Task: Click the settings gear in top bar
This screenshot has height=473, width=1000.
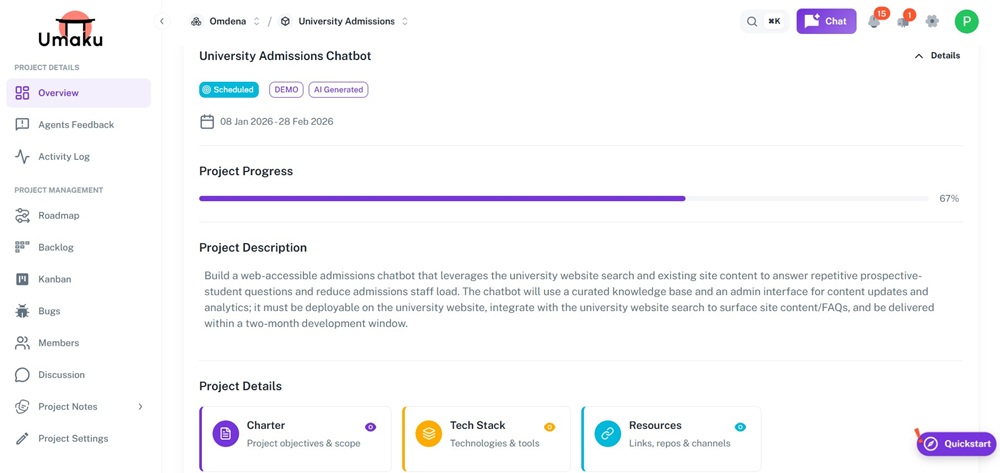Action: pyautogui.click(x=932, y=21)
